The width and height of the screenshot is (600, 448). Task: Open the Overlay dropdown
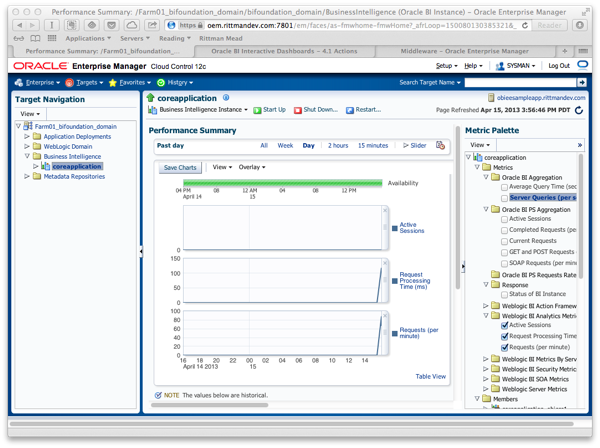coord(252,167)
